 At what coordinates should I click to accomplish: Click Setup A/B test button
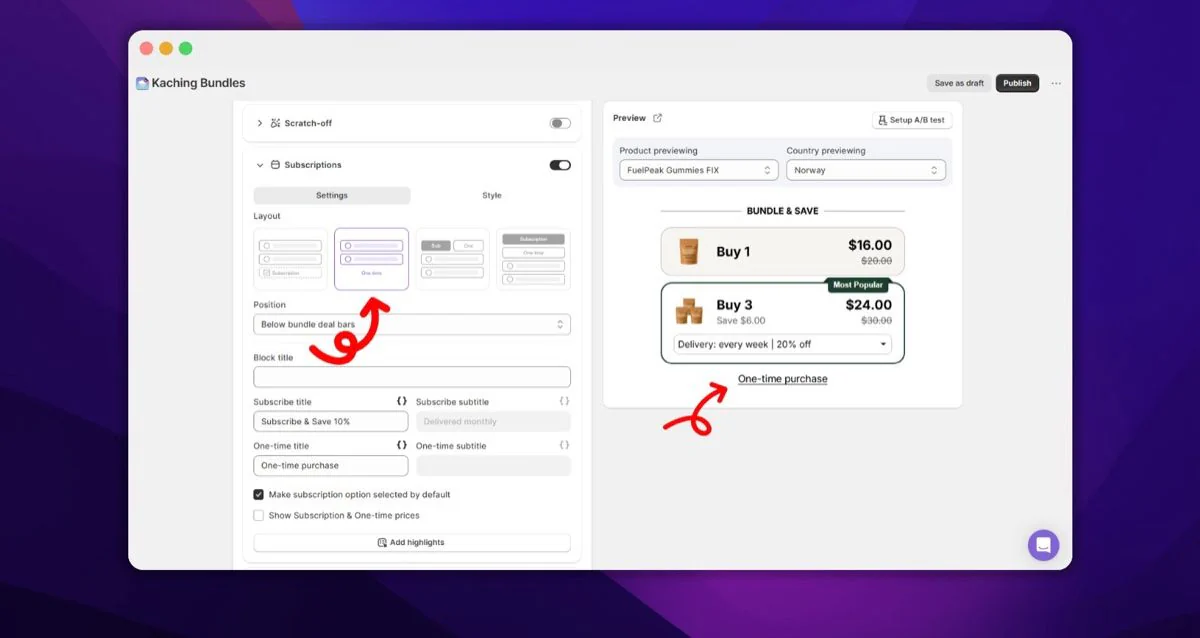(x=912, y=120)
